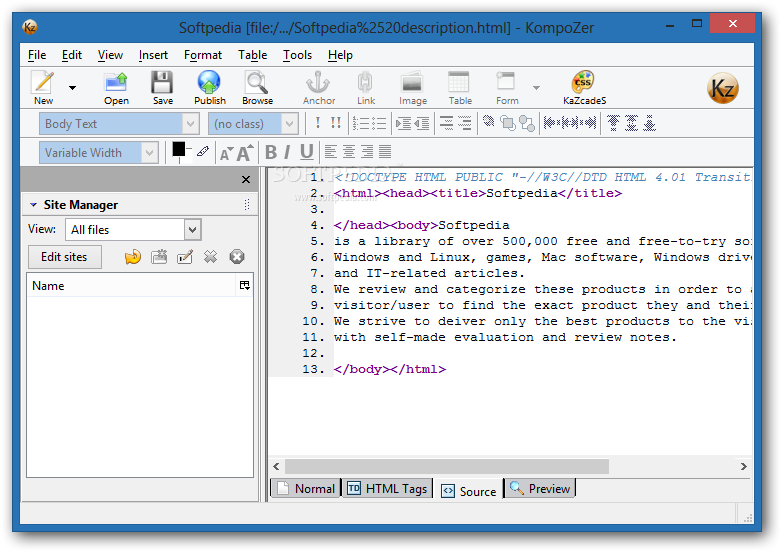Justify text alignment
This screenshot has width=782, height=552.
coord(385,152)
